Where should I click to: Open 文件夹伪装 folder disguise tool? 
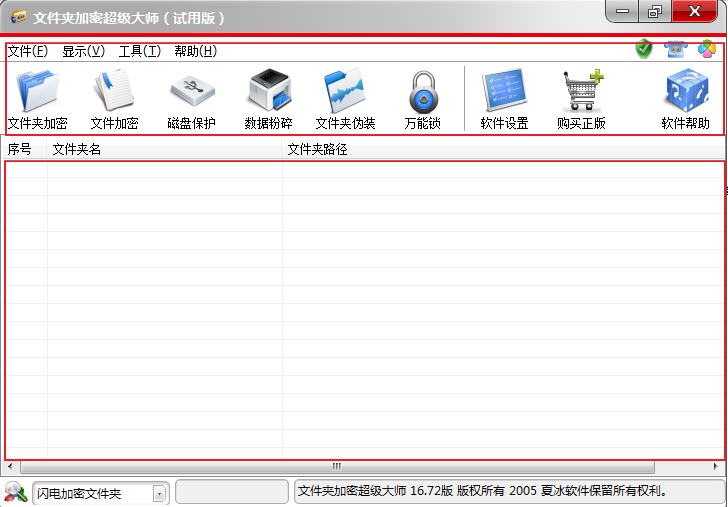[x=345, y=100]
